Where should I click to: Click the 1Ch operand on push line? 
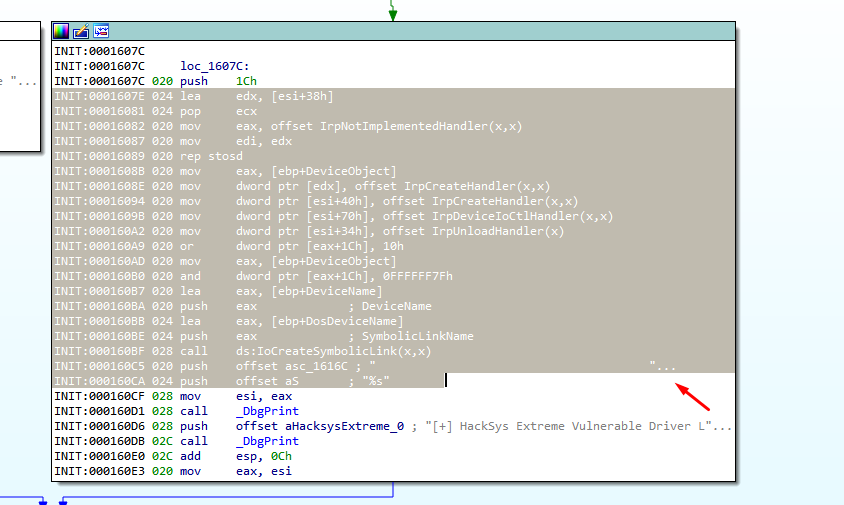point(245,81)
